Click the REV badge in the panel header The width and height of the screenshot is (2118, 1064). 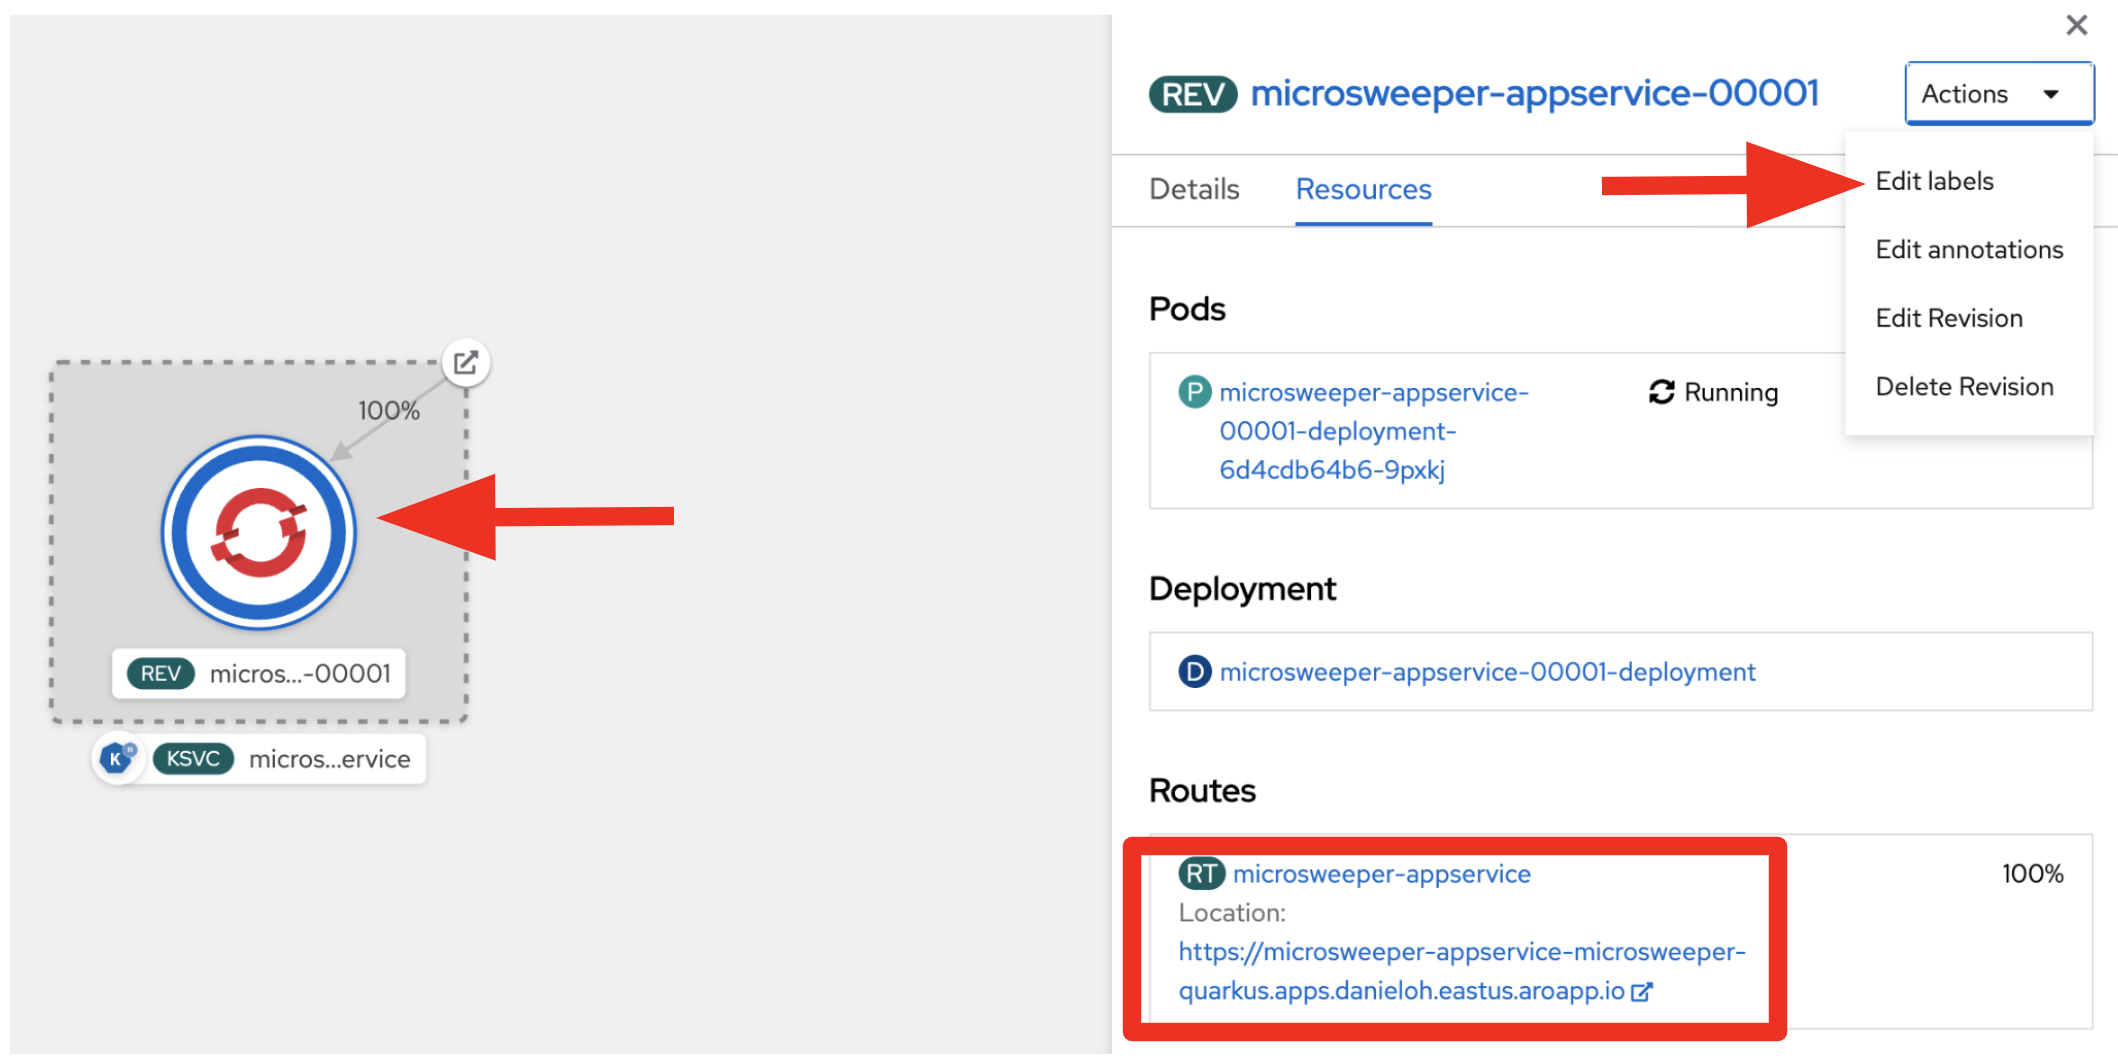click(x=1193, y=94)
